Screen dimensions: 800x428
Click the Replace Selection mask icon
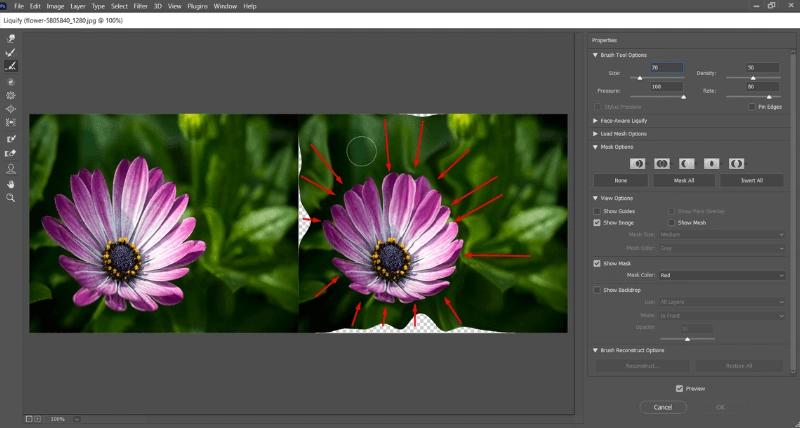point(637,163)
